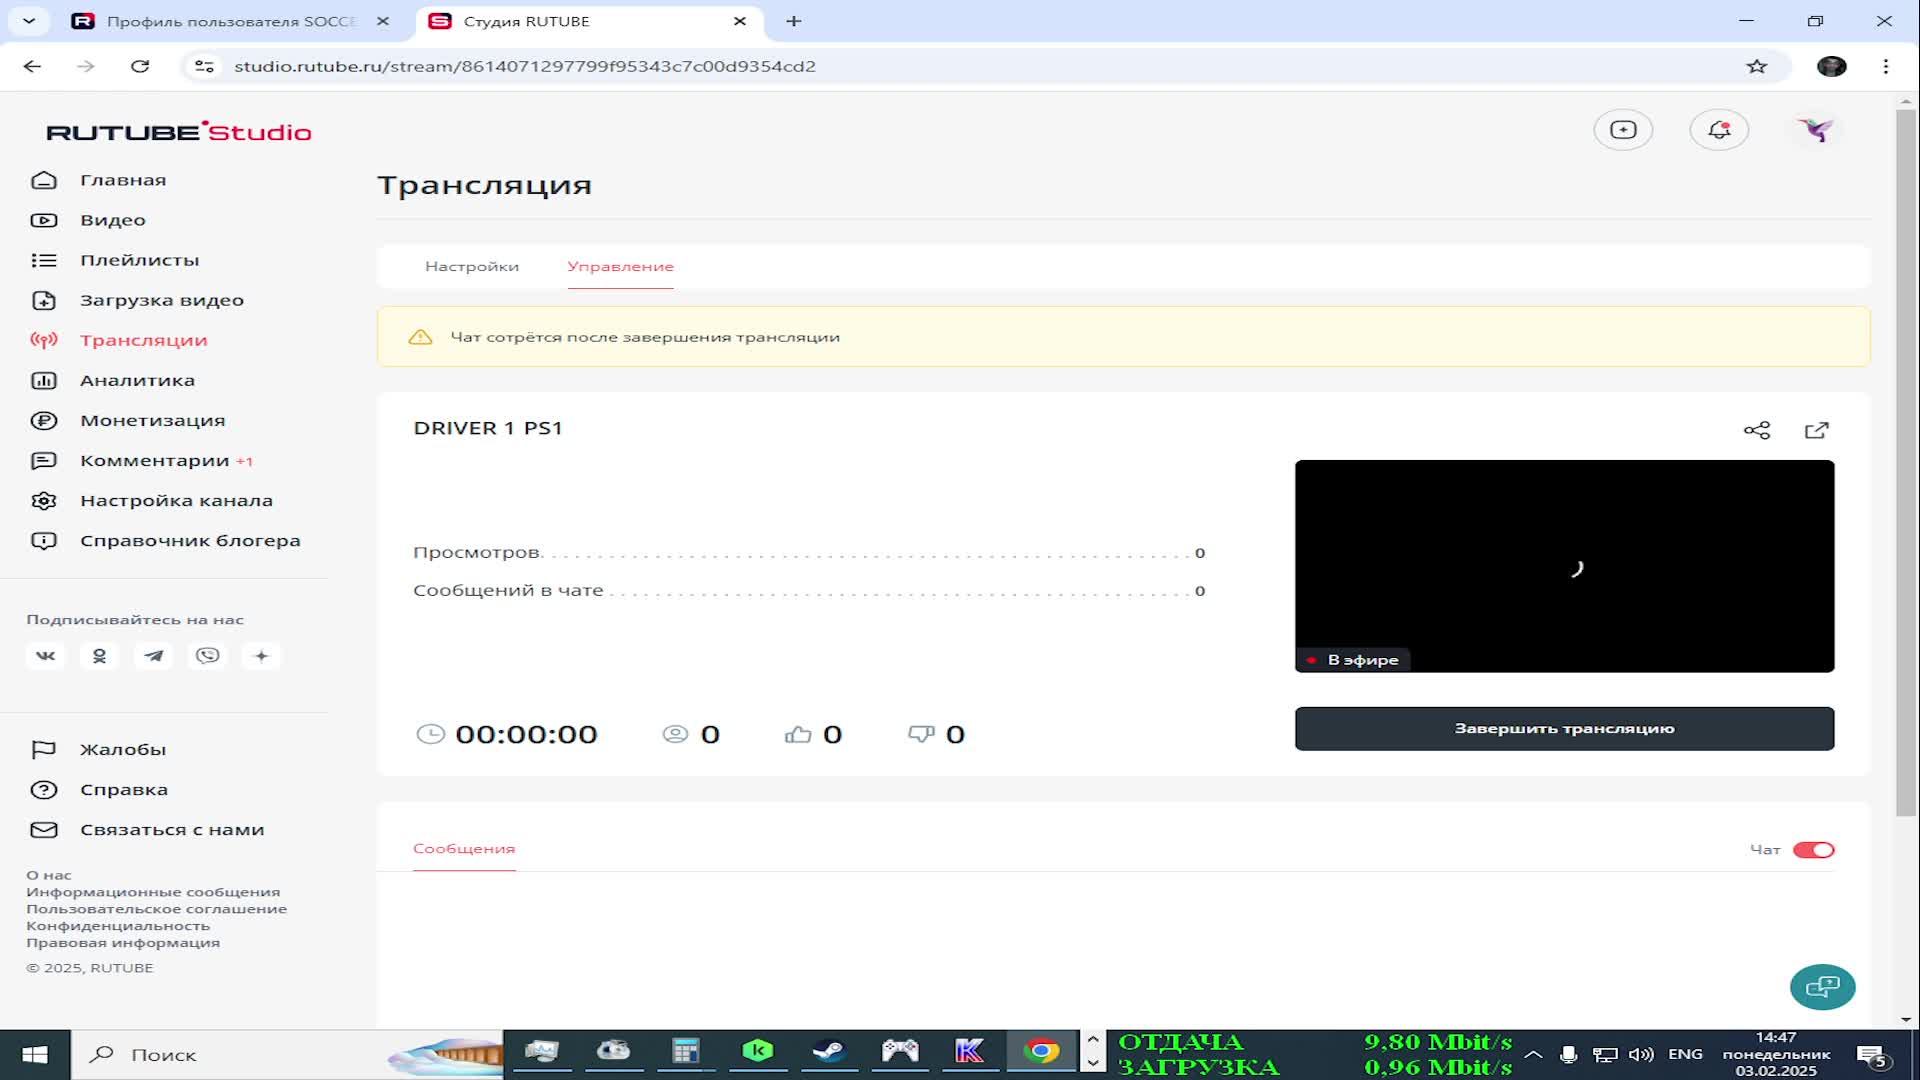Open the taskbar calculator app
Image resolution: width=1920 pixels, height=1080 pixels.
click(685, 1052)
